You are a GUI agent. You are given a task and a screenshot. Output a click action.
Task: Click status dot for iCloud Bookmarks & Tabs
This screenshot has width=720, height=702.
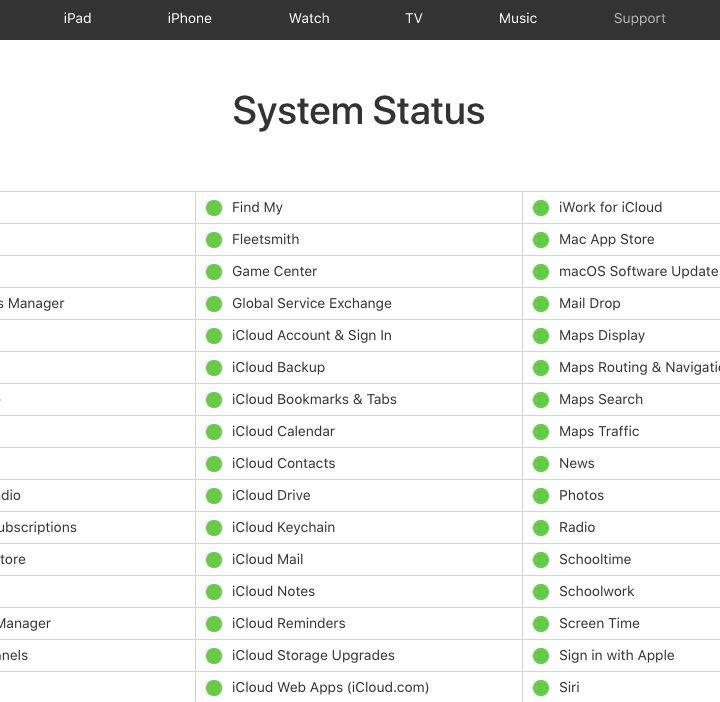coord(214,400)
